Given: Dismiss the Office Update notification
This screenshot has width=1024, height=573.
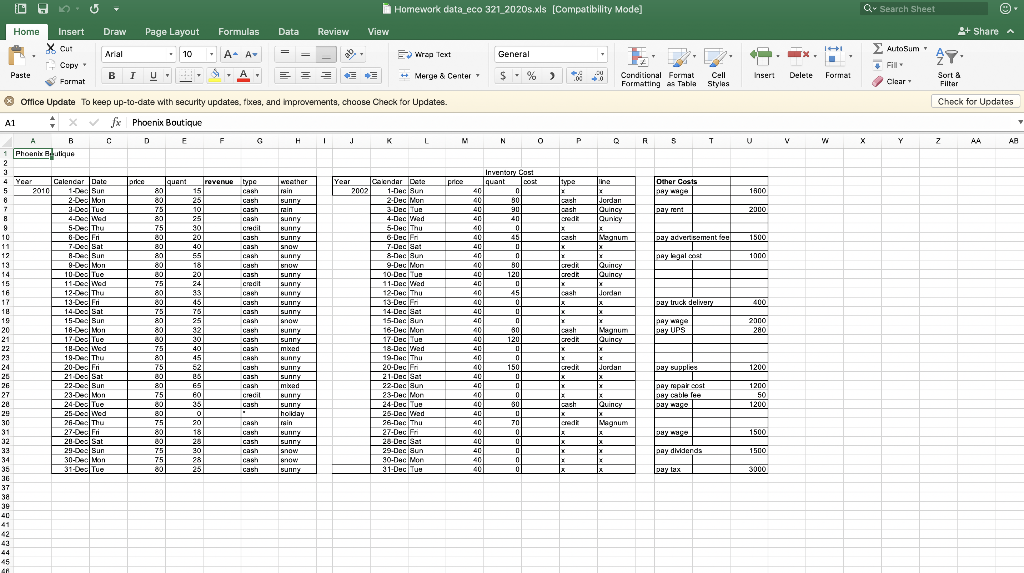Looking at the screenshot, I should (9, 101).
